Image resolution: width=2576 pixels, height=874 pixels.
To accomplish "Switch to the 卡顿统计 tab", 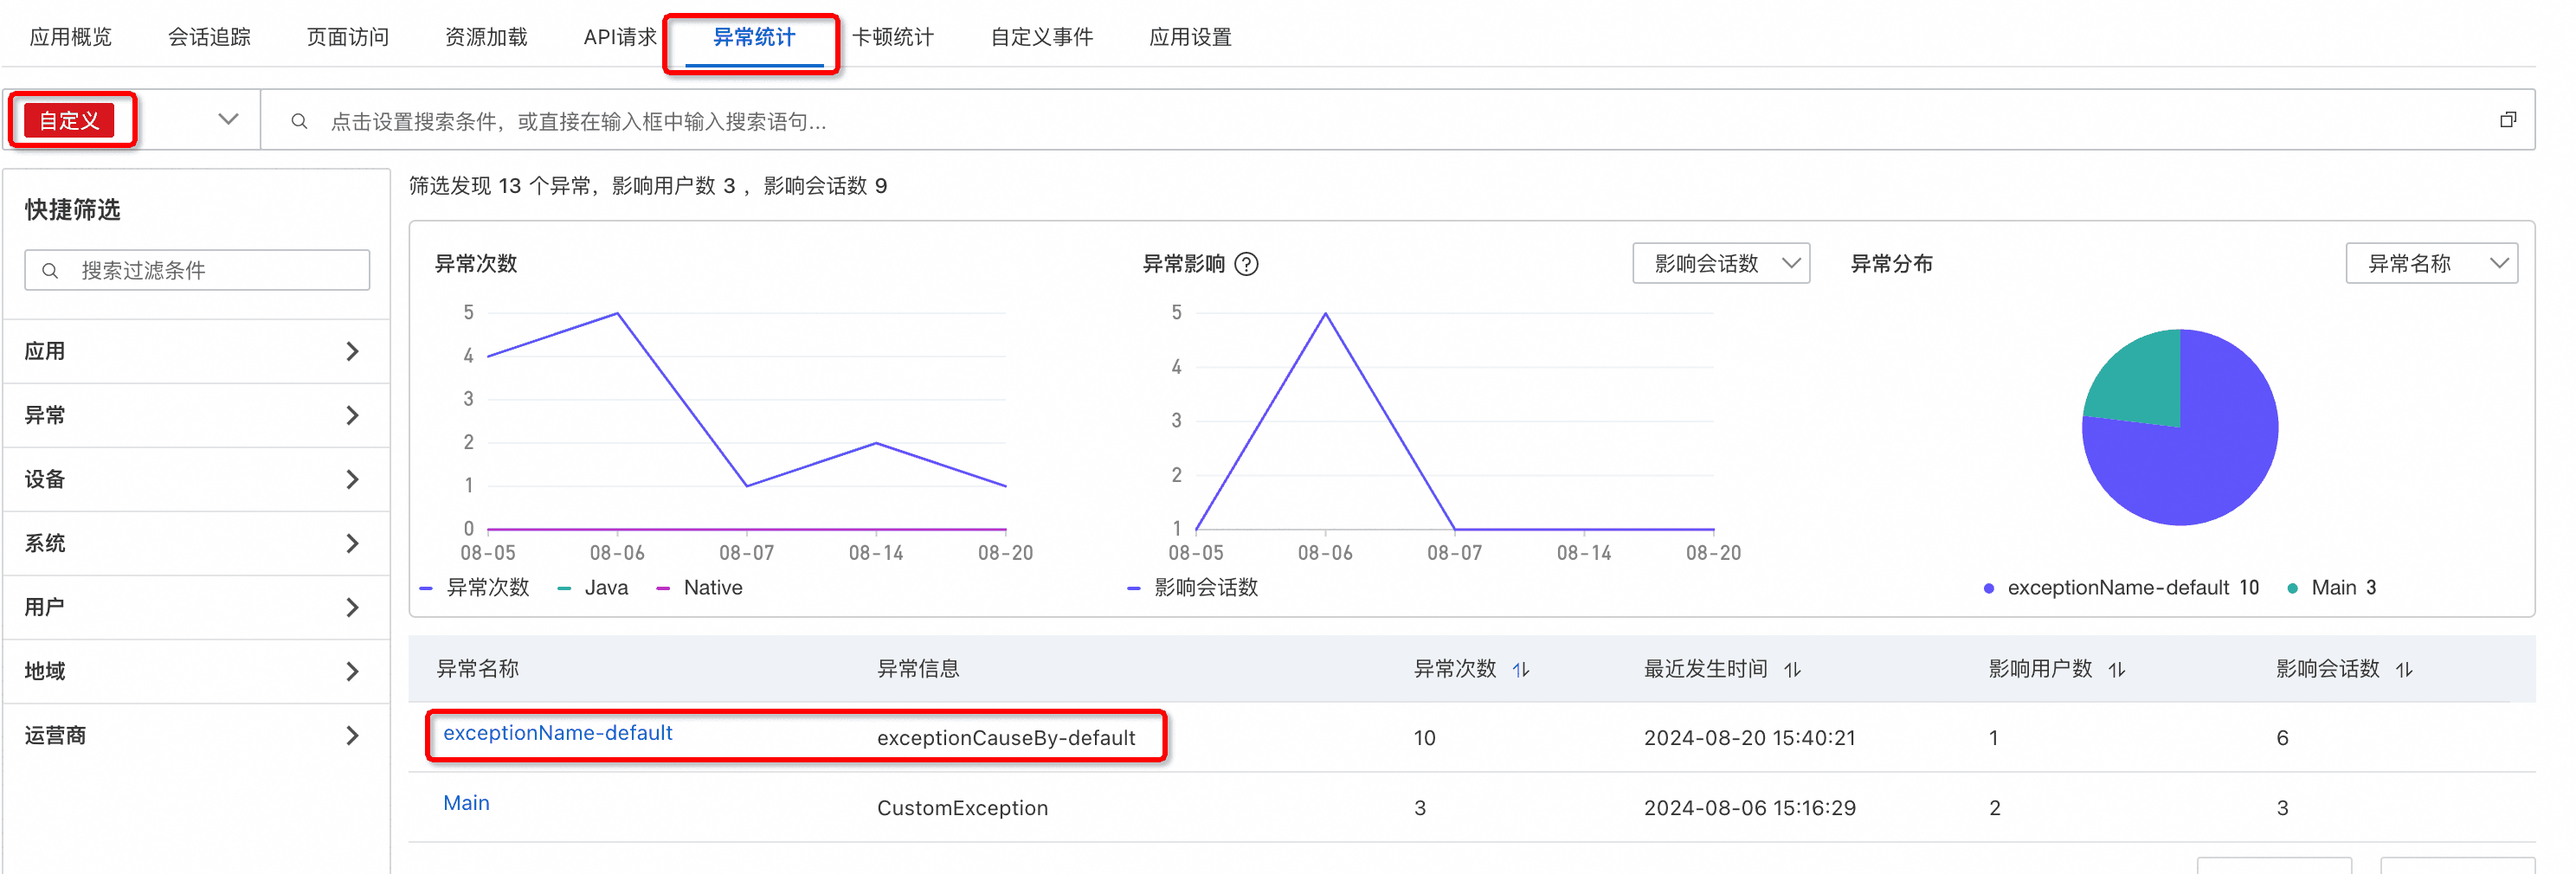I will (x=892, y=38).
